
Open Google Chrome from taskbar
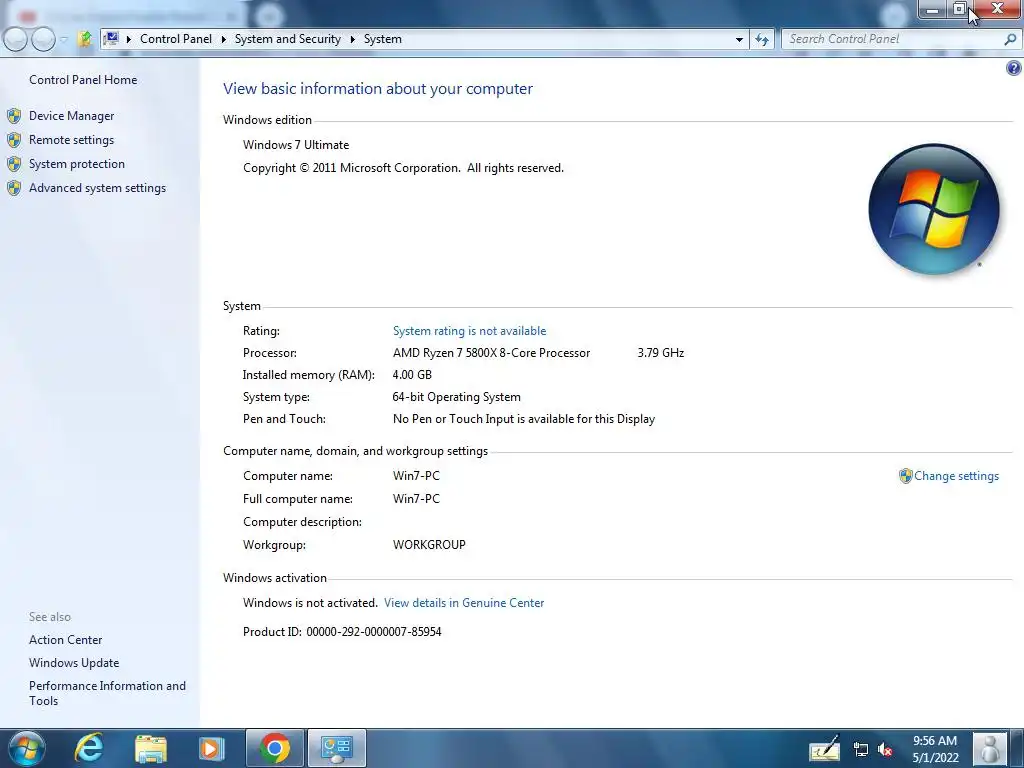[x=274, y=748]
